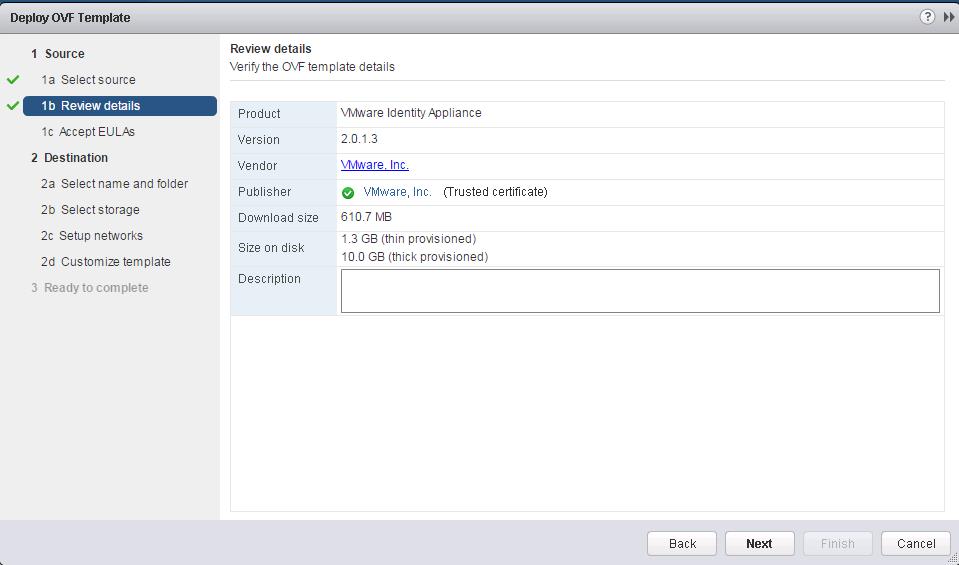Open step 2c Setup networks
The height and width of the screenshot is (565, 959).
click(92, 235)
